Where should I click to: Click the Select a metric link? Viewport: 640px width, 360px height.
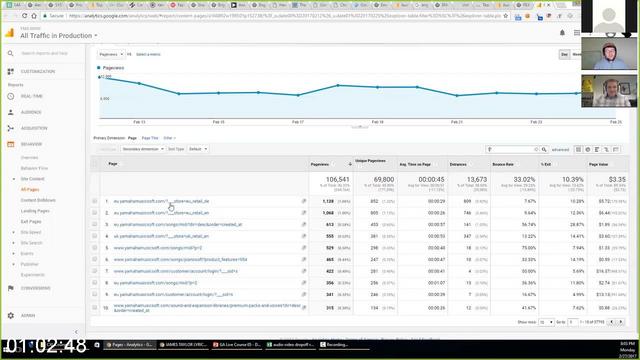(x=148, y=54)
